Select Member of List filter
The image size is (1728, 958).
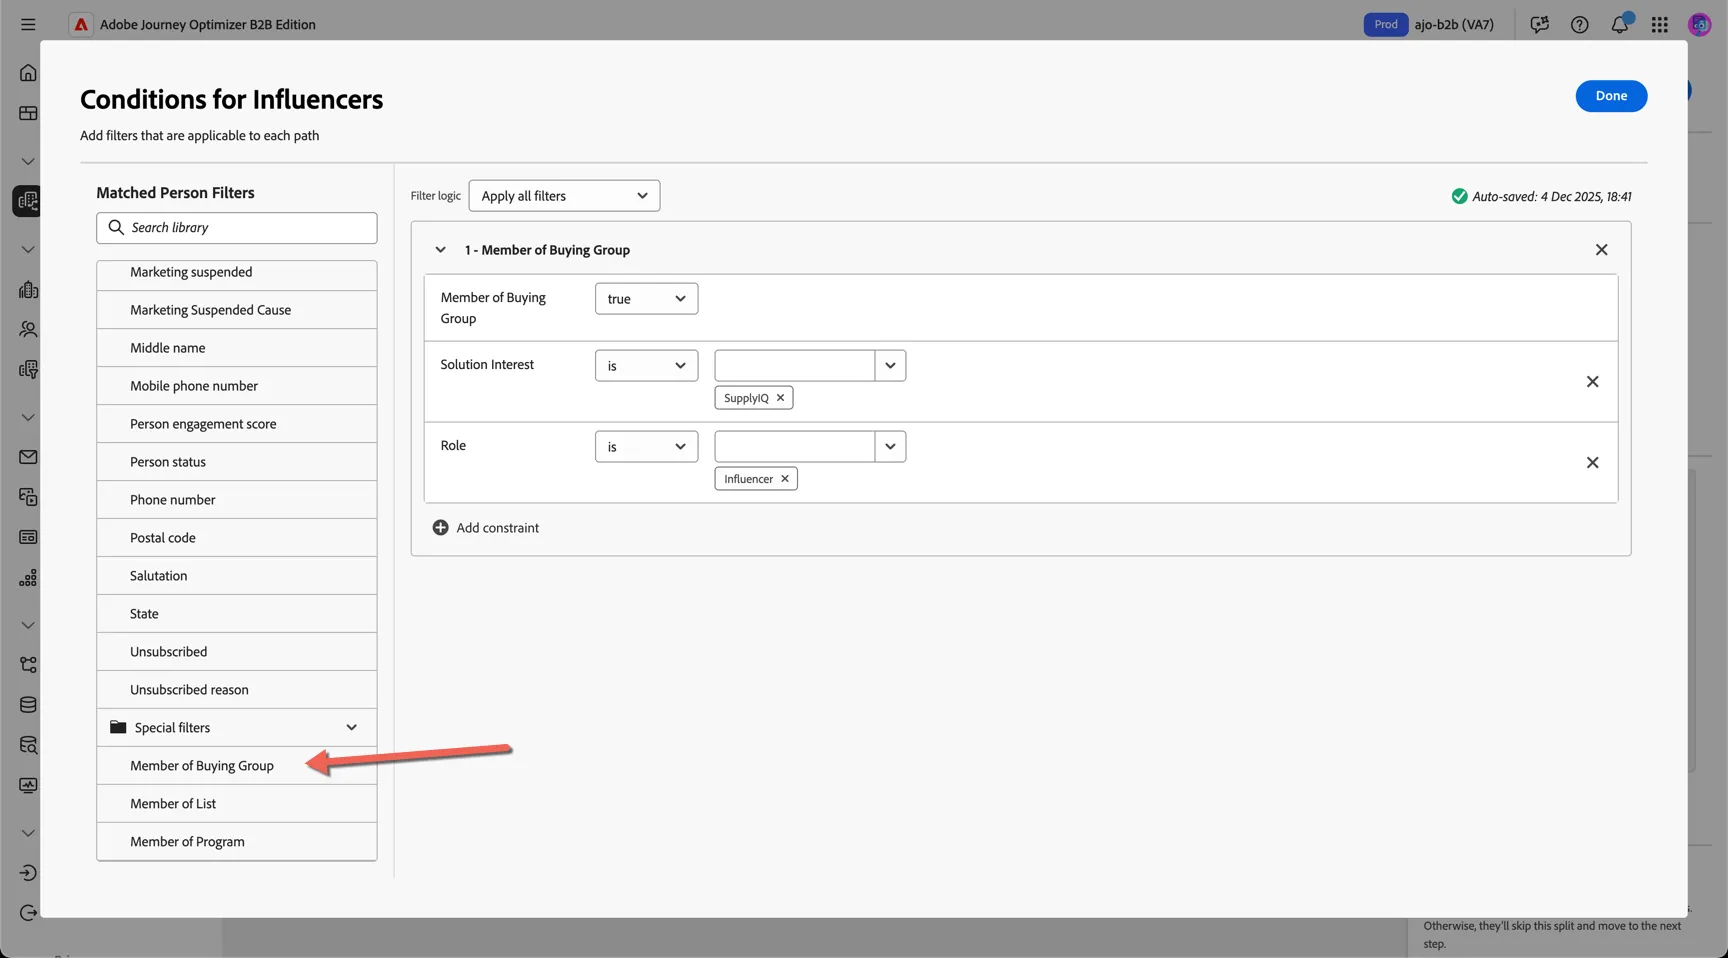237,804
